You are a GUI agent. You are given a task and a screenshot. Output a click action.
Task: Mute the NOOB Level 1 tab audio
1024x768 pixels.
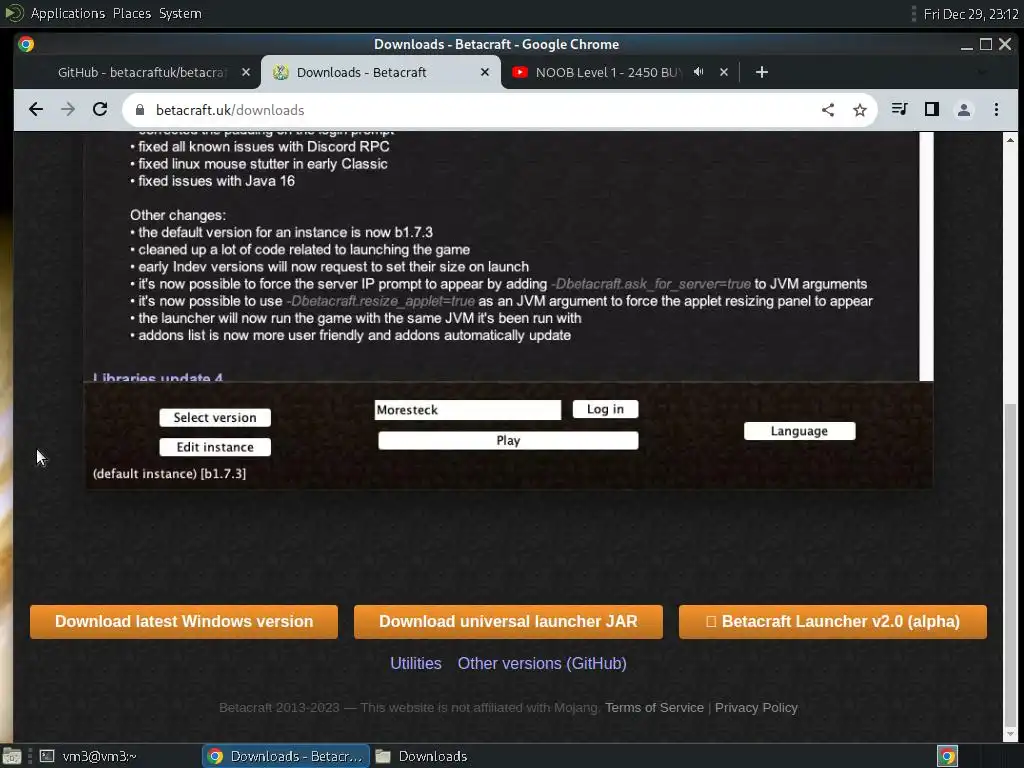(699, 72)
